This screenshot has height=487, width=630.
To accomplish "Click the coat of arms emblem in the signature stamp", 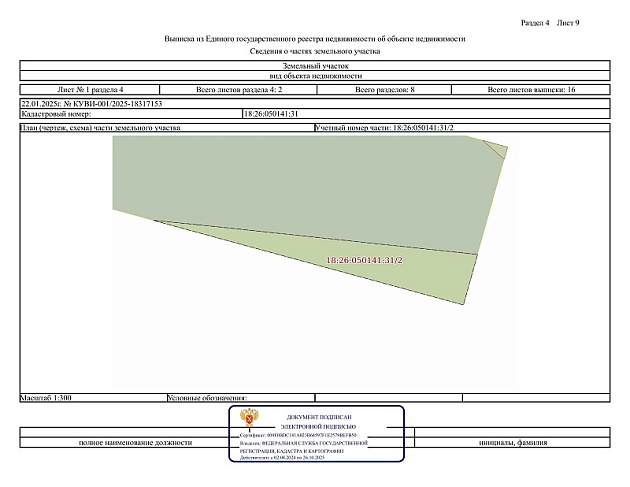I will (x=249, y=419).
